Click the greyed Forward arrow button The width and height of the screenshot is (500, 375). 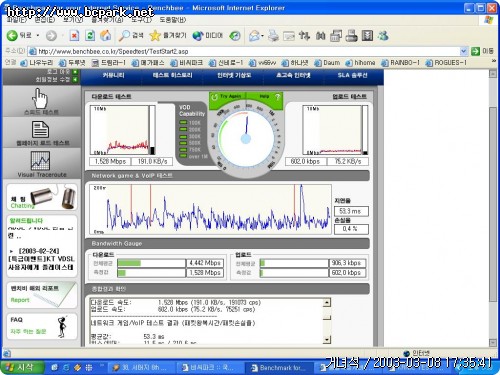click(51, 36)
